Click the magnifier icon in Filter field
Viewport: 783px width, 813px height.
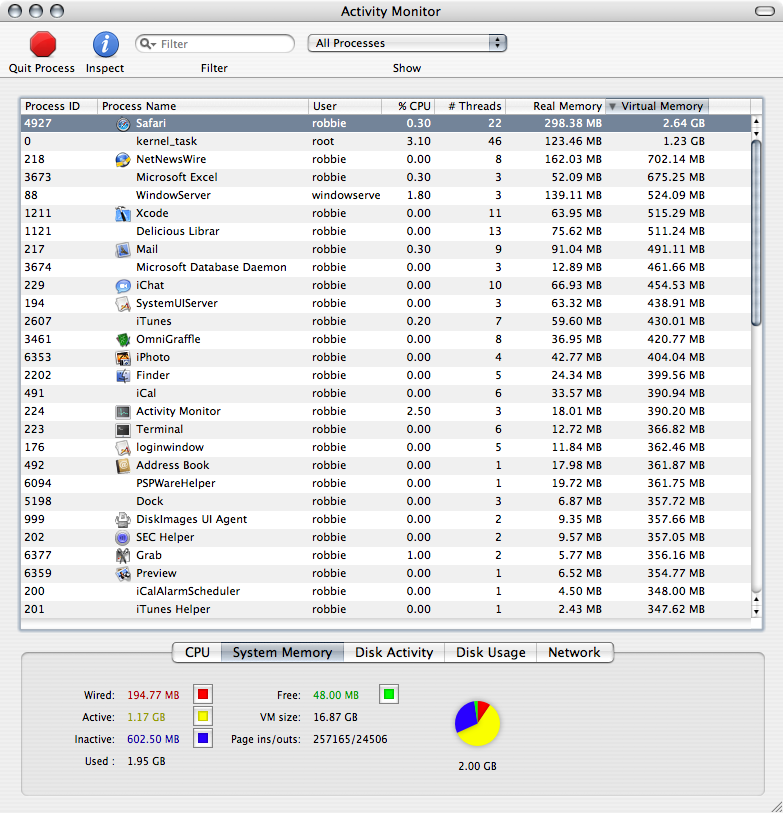[147, 44]
